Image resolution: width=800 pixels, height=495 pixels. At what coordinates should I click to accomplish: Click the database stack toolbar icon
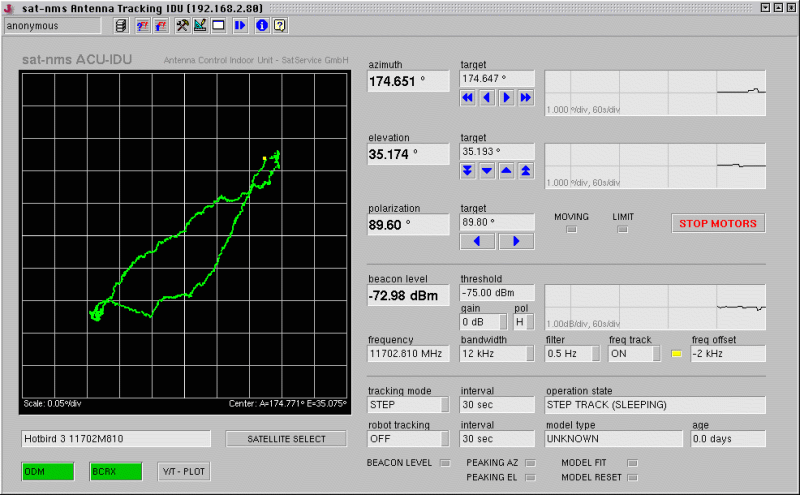coord(121,25)
